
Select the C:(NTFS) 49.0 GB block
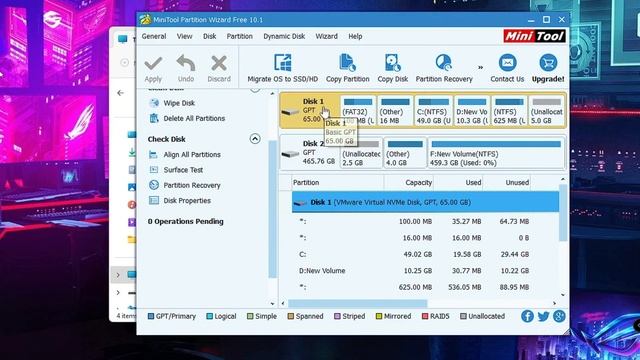pos(433,111)
